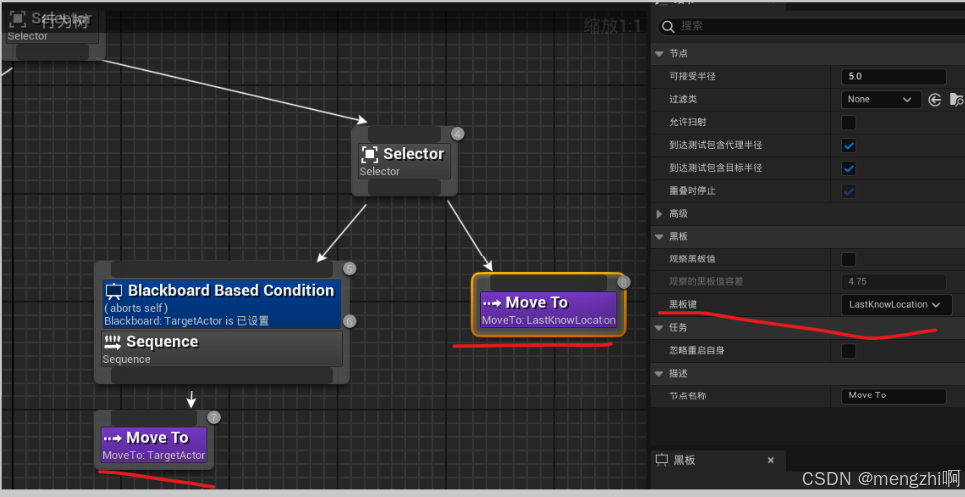965x497 pixels.
Task: Enable the 观察黑板值 checkbox
Action: click(x=849, y=259)
